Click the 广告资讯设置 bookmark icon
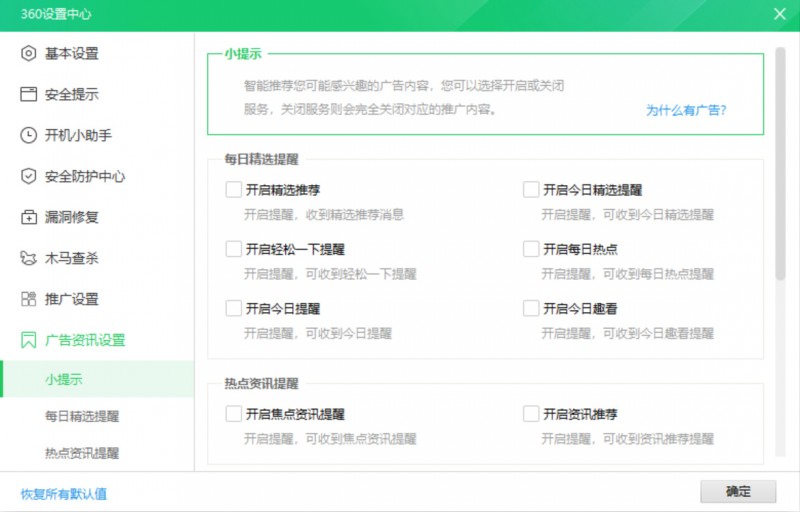The height and width of the screenshot is (512, 800). (x=29, y=340)
